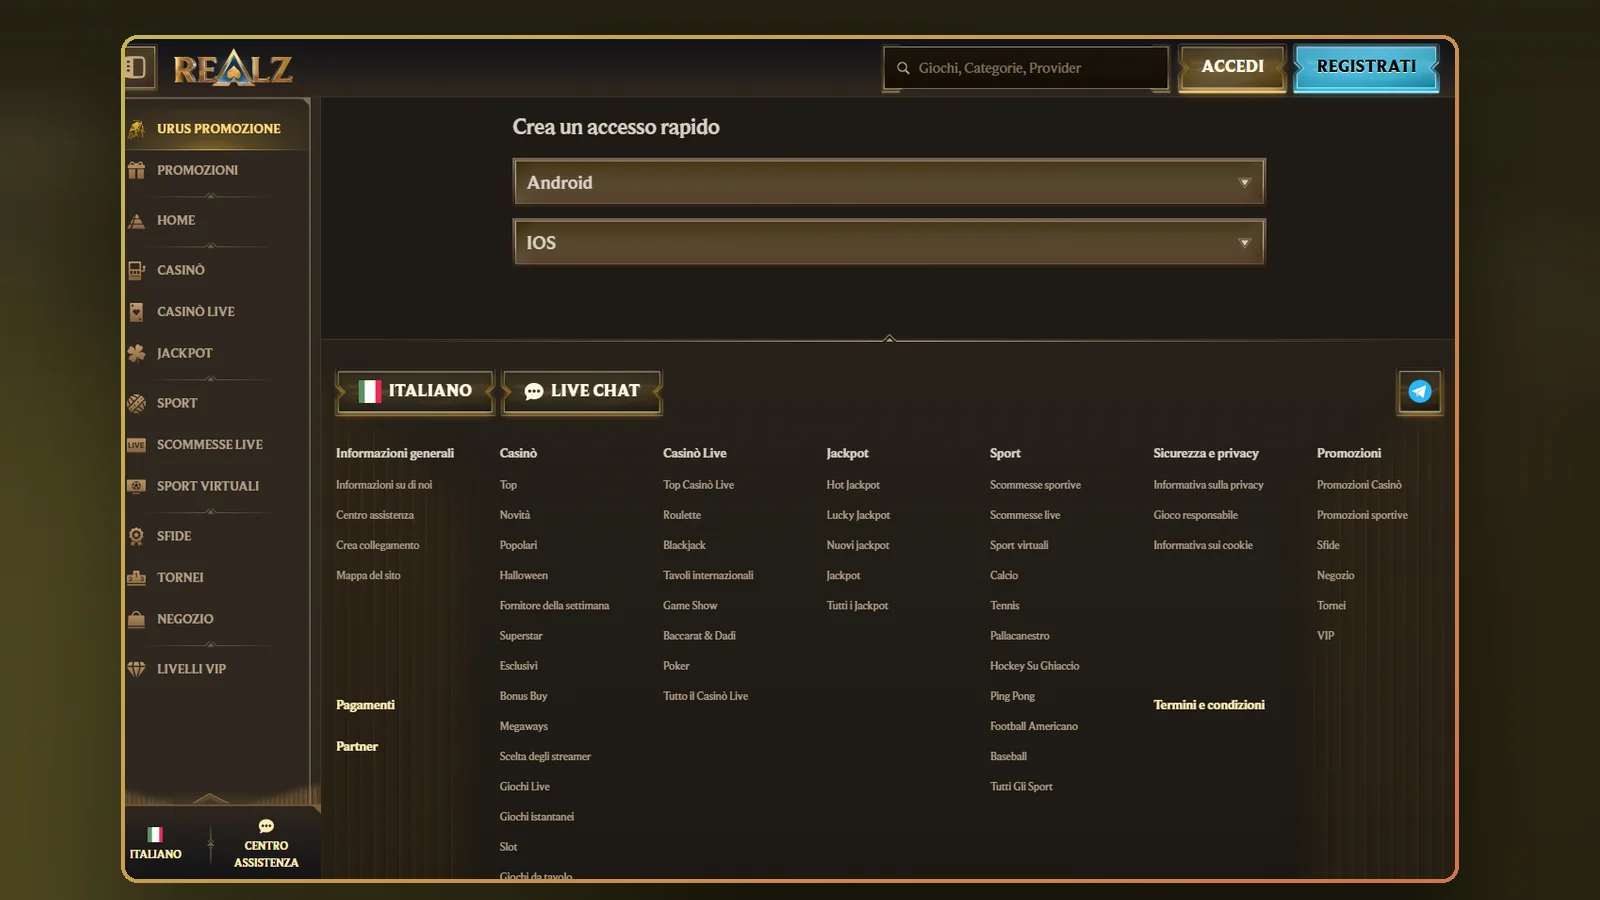Image resolution: width=1600 pixels, height=900 pixels.
Task: Click the Home pyramid icon
Action: tap(137, 220)
